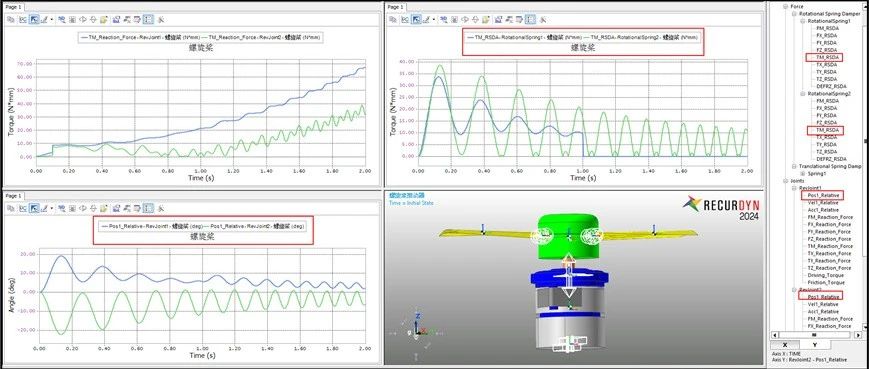
Task: Activate the select cursor tool in reaction force plot toolbar
Action: point(34,19)
